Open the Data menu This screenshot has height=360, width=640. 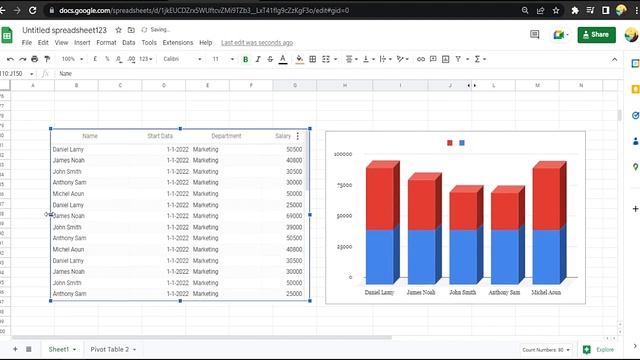coord(129,42)
